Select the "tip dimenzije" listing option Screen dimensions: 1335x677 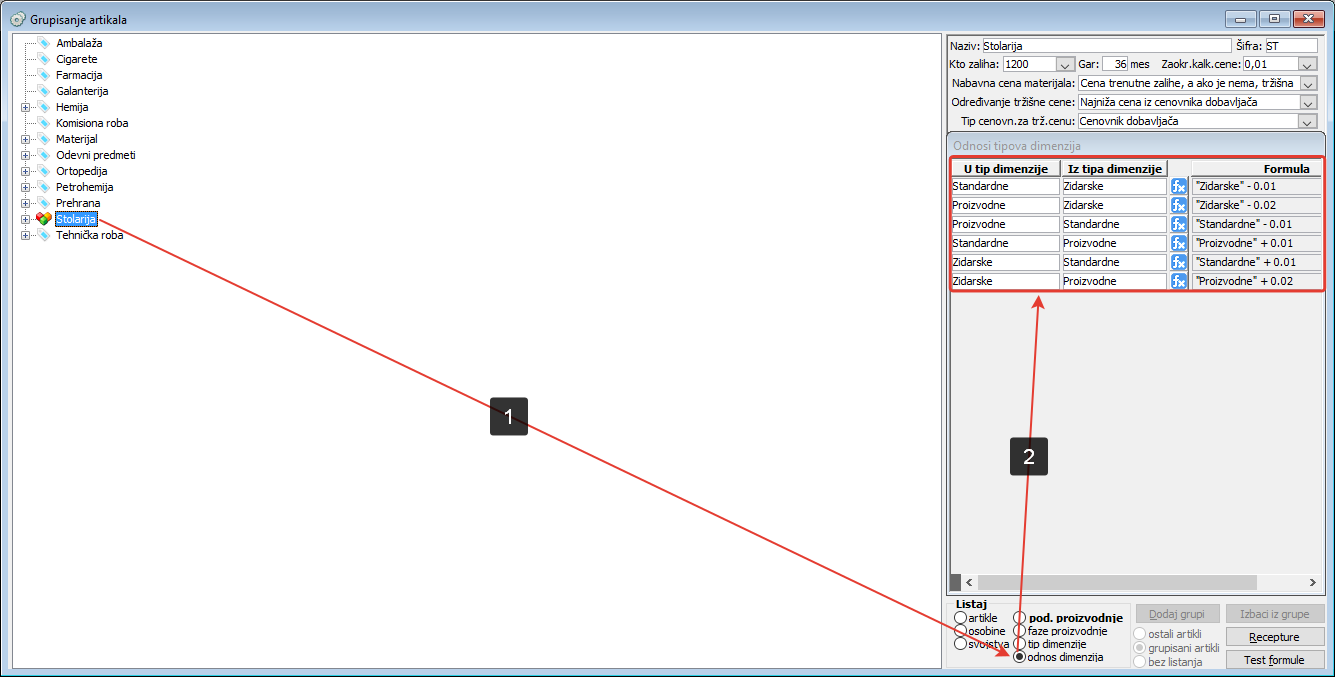click(x=1020, y=644)
